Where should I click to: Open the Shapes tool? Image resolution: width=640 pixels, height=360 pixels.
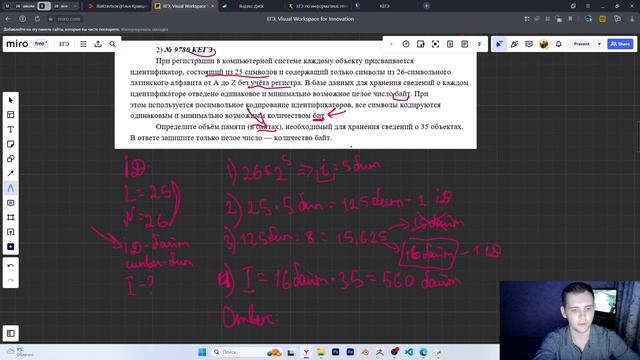(11, 159)
